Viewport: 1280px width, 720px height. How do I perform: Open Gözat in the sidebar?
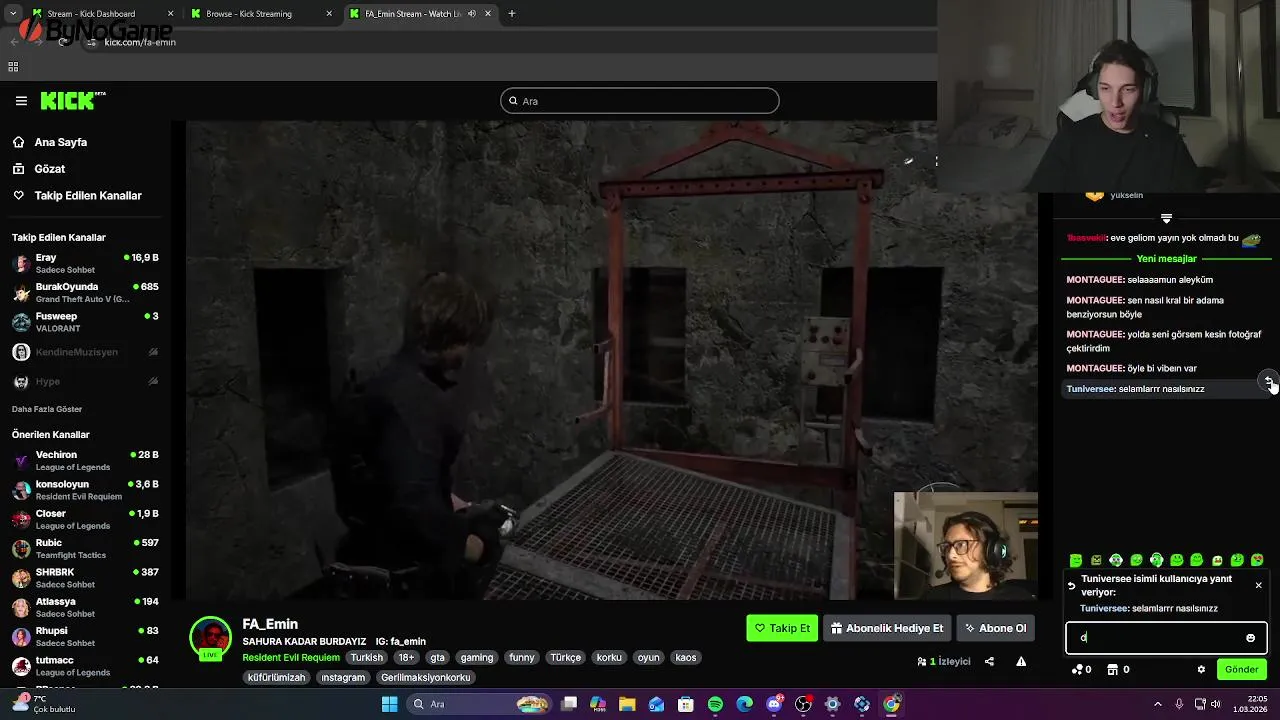click(49, 169)
